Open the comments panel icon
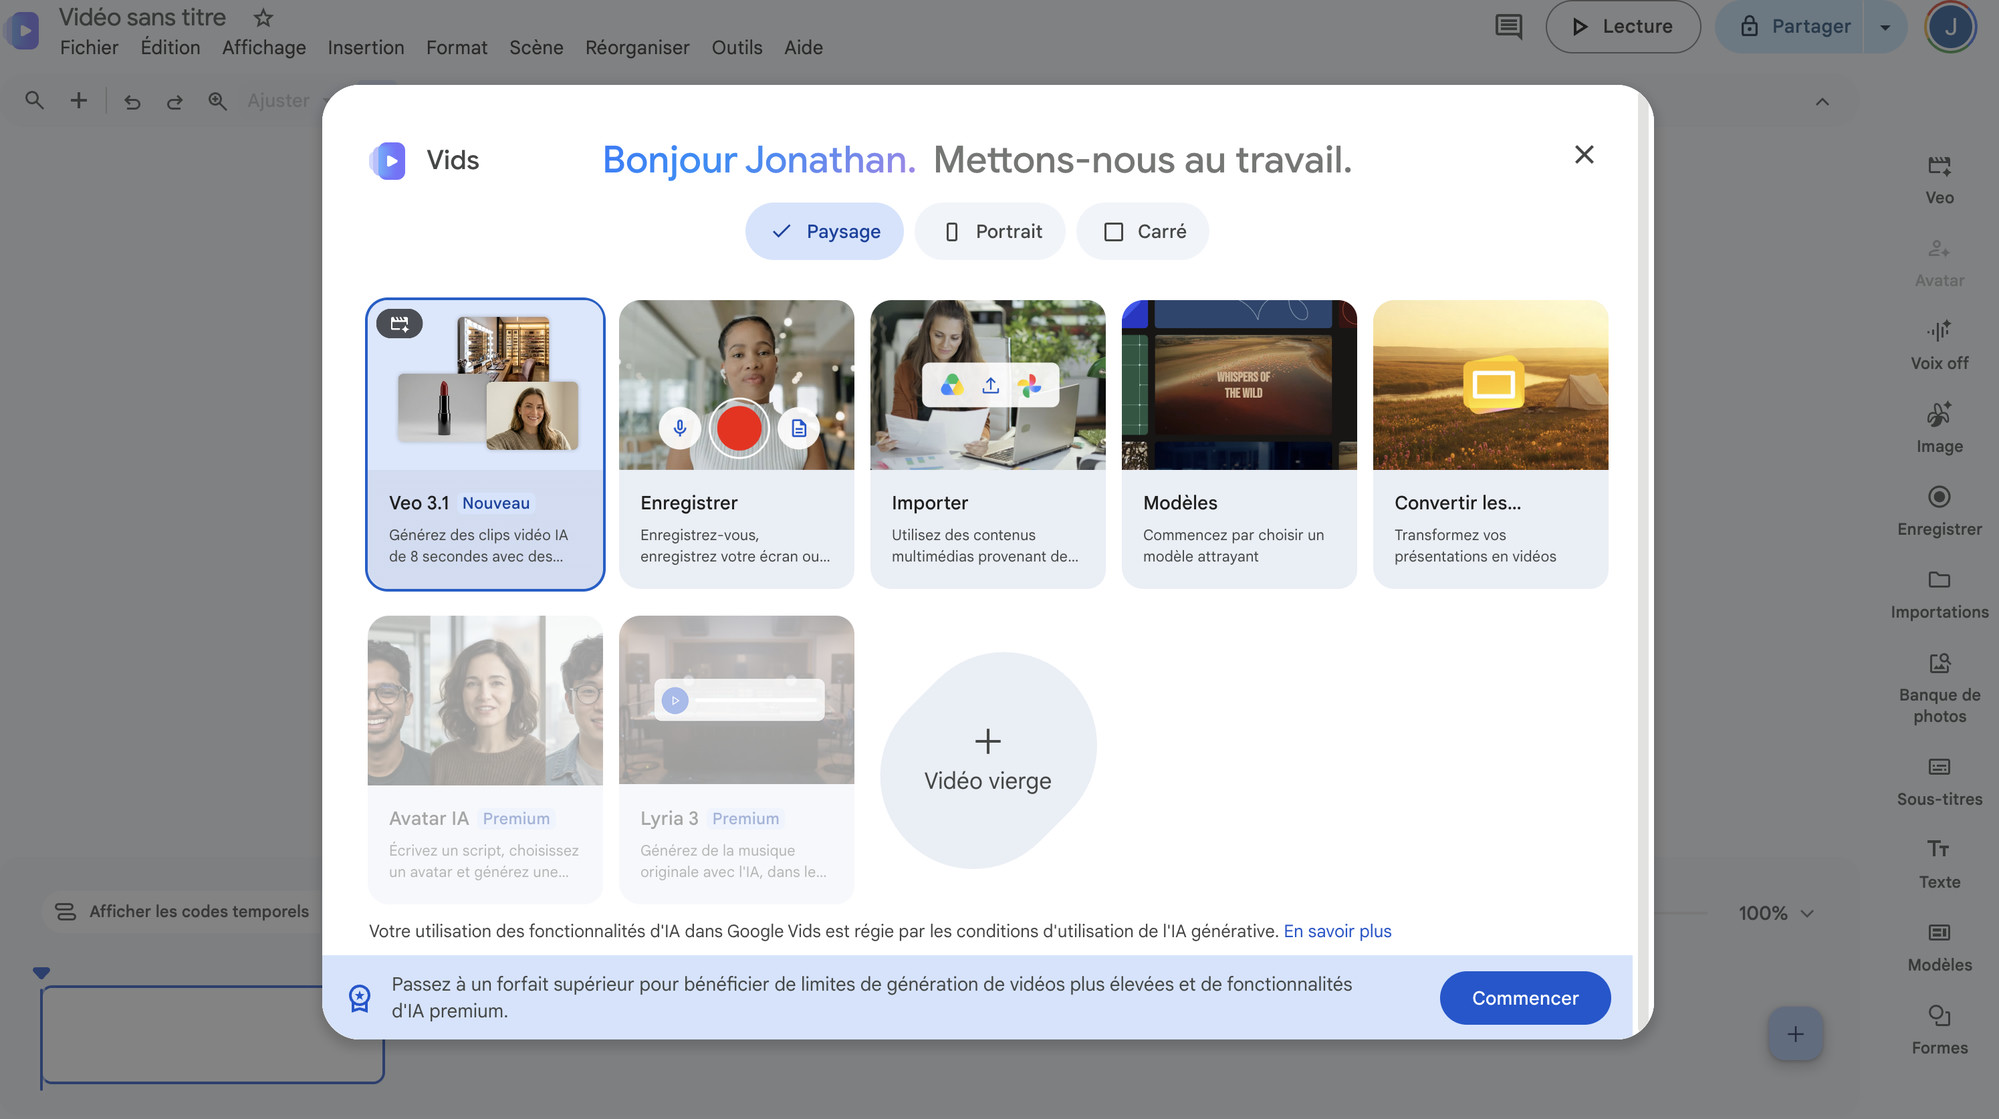 (x=1508, y=27)
